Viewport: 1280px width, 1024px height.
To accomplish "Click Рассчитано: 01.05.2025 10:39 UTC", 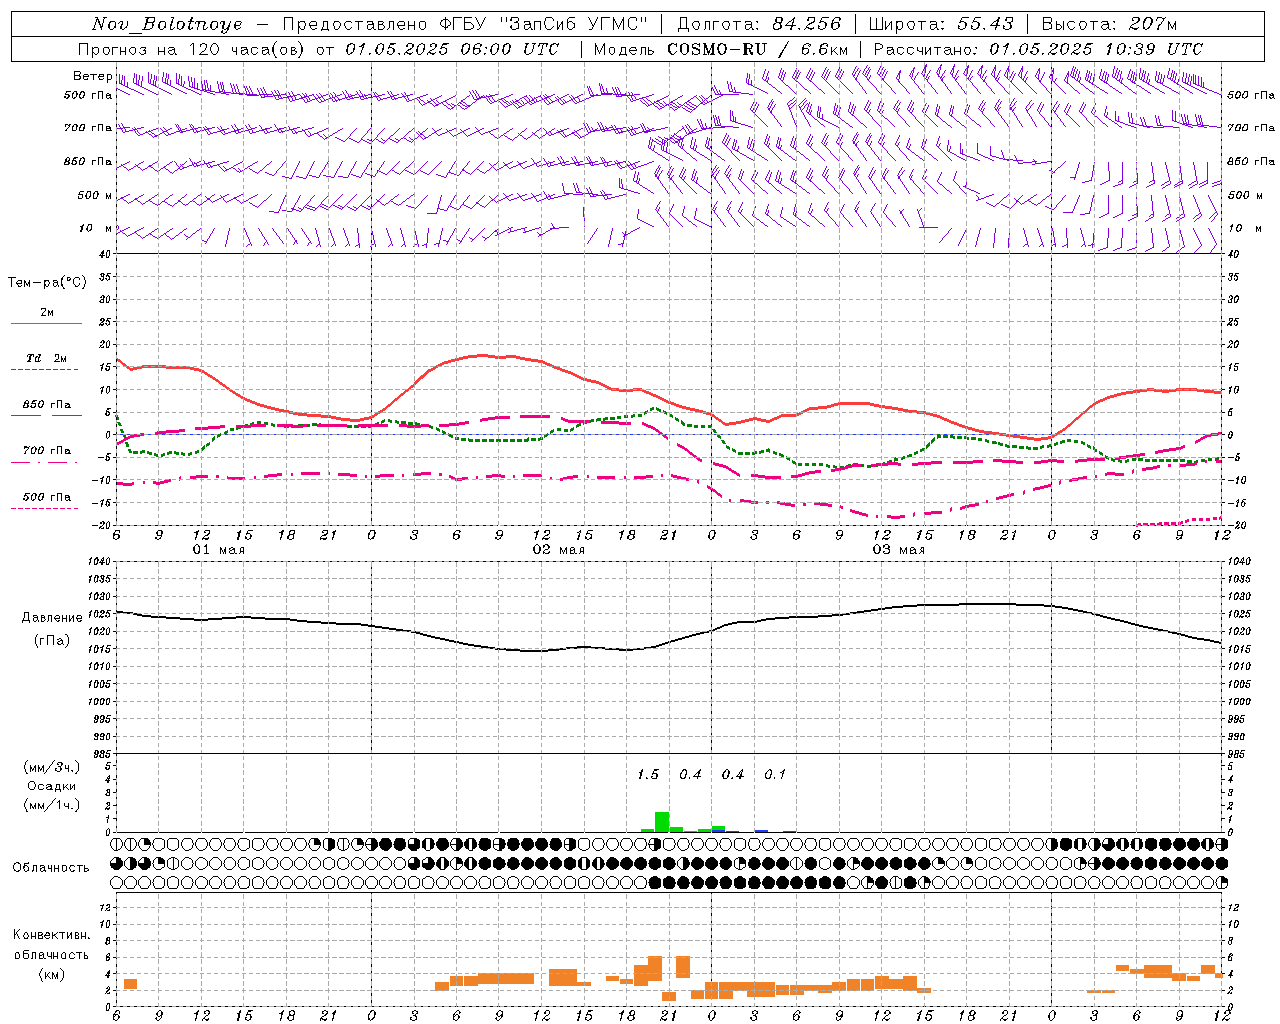I will (x=1038, y=49).
